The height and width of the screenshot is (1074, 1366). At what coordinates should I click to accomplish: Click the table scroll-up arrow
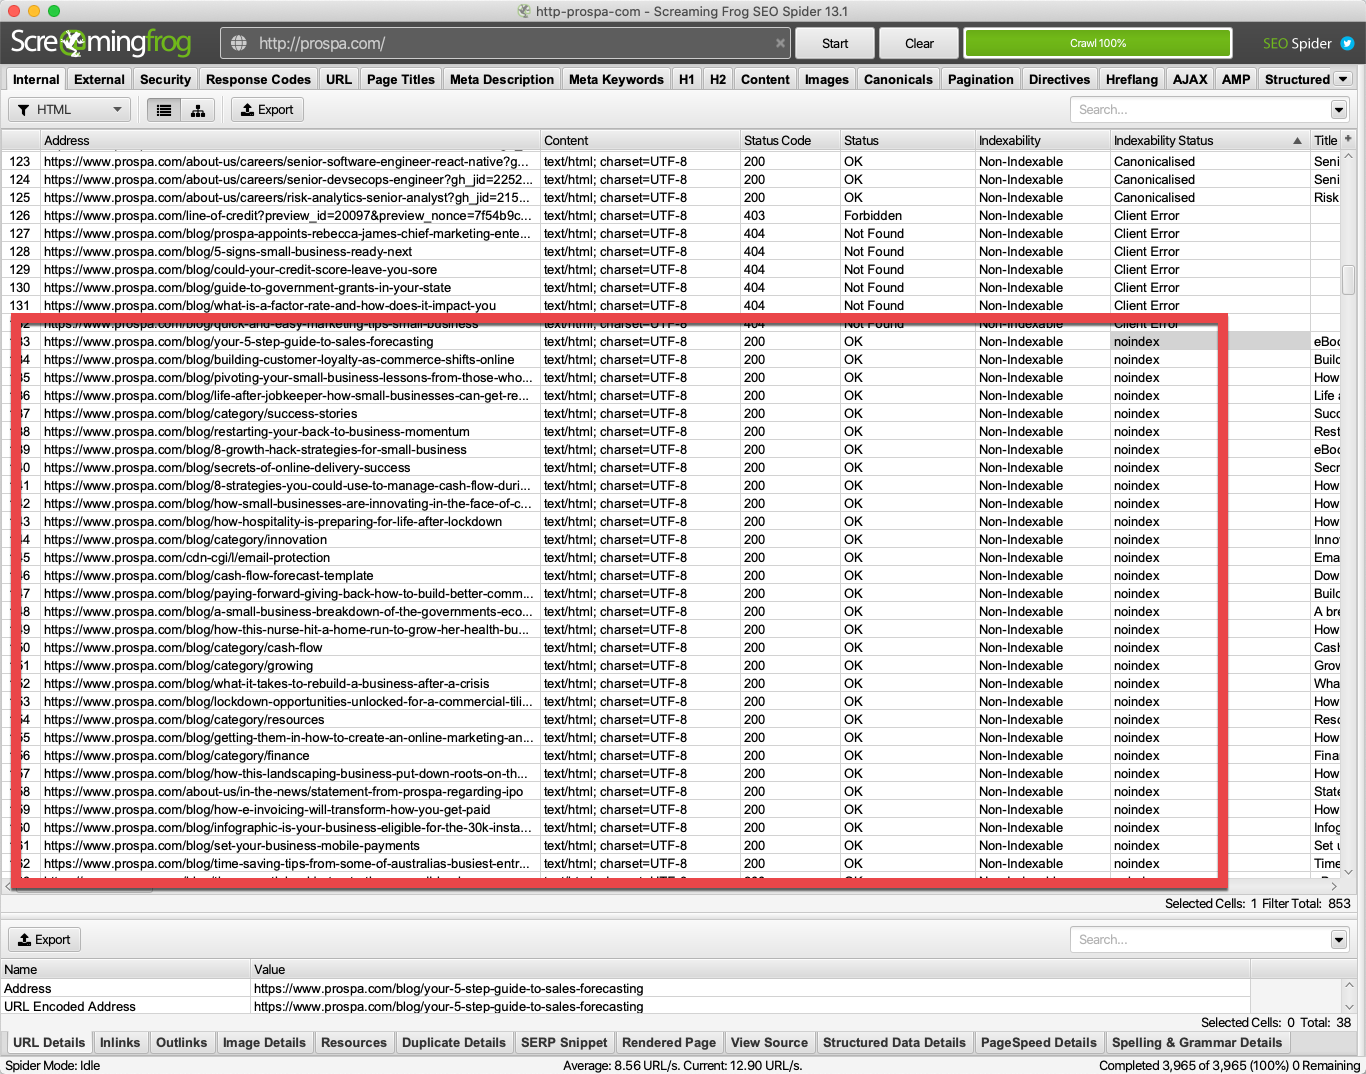1348,157
